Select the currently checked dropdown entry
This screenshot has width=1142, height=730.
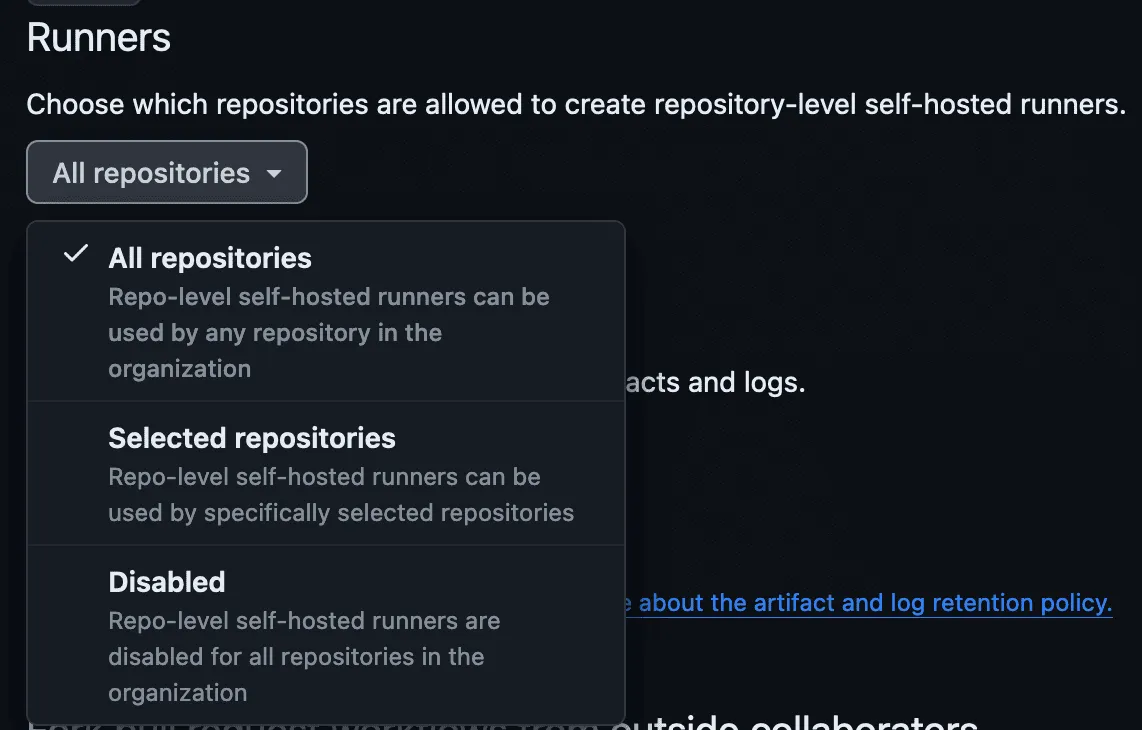210,257
